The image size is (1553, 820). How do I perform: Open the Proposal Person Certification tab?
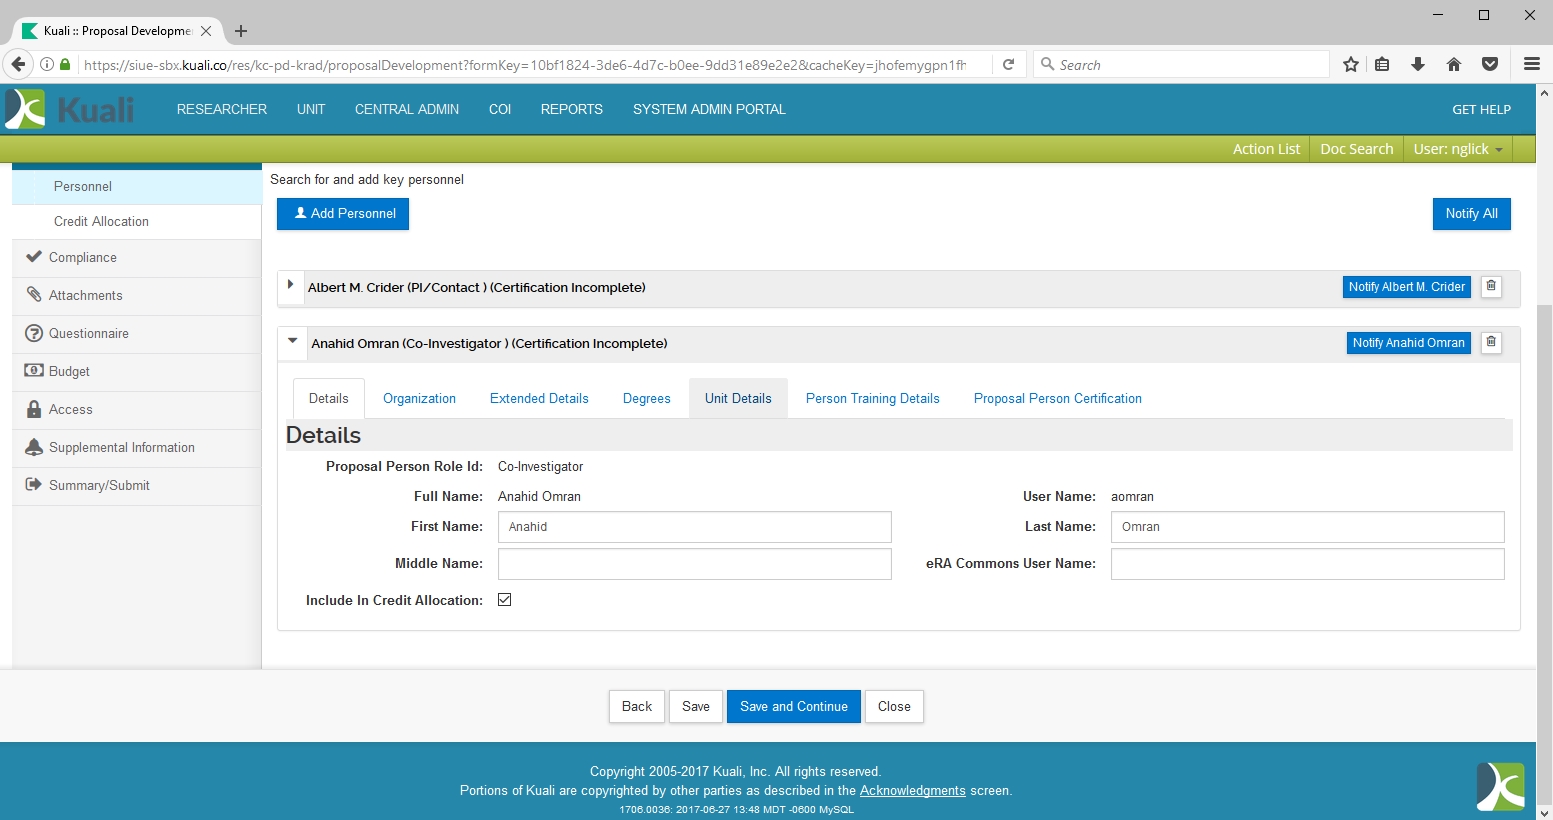point(1057,398)
